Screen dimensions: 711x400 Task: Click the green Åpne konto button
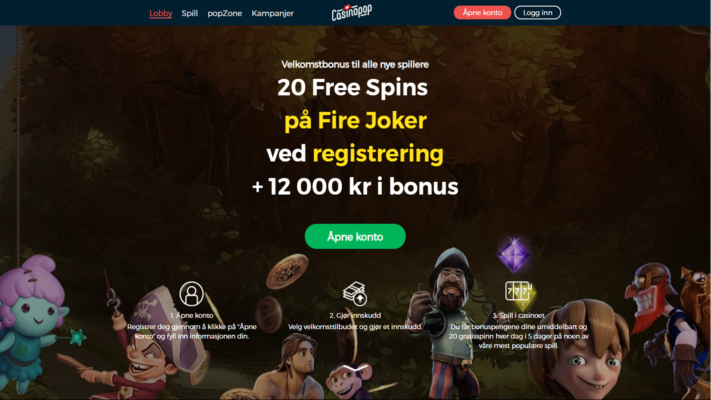coord(355,236)
